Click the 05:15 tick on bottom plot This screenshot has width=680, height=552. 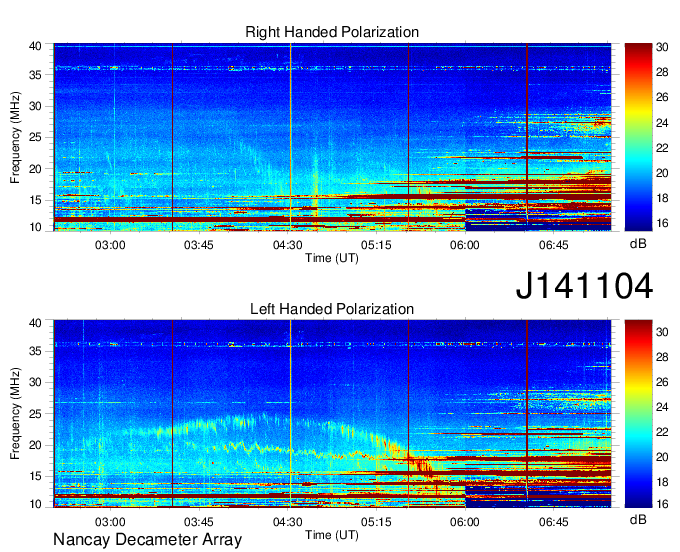pyautogui.click(x=376, y=522)
